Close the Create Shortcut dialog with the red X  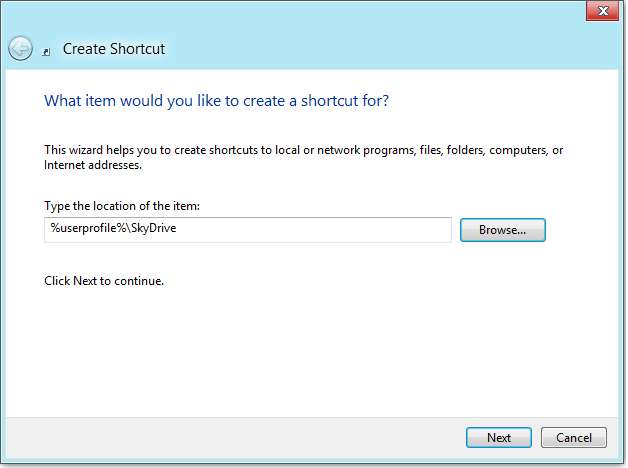point(600,12)
